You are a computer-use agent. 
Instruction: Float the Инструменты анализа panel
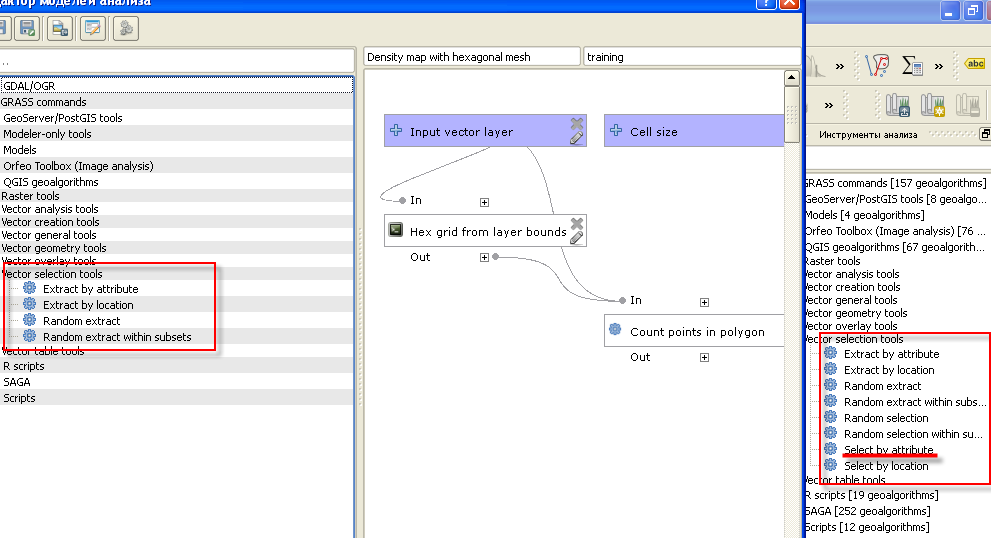(x=985, y=134)
